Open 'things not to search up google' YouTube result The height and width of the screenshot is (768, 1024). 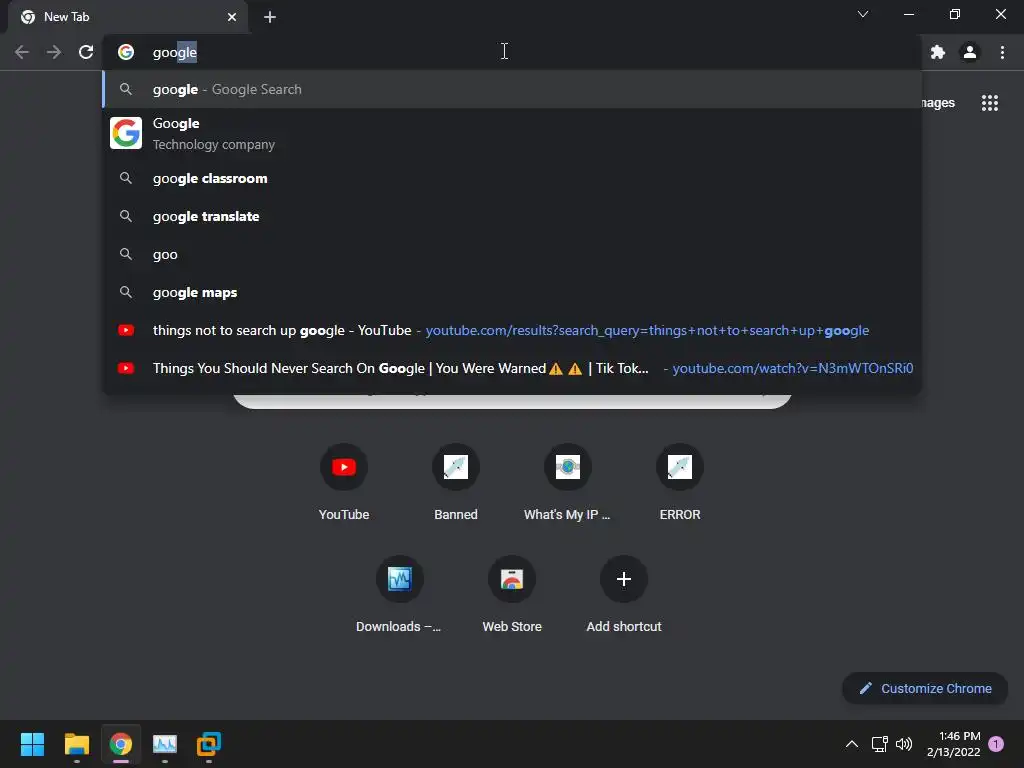click(512, 330)
